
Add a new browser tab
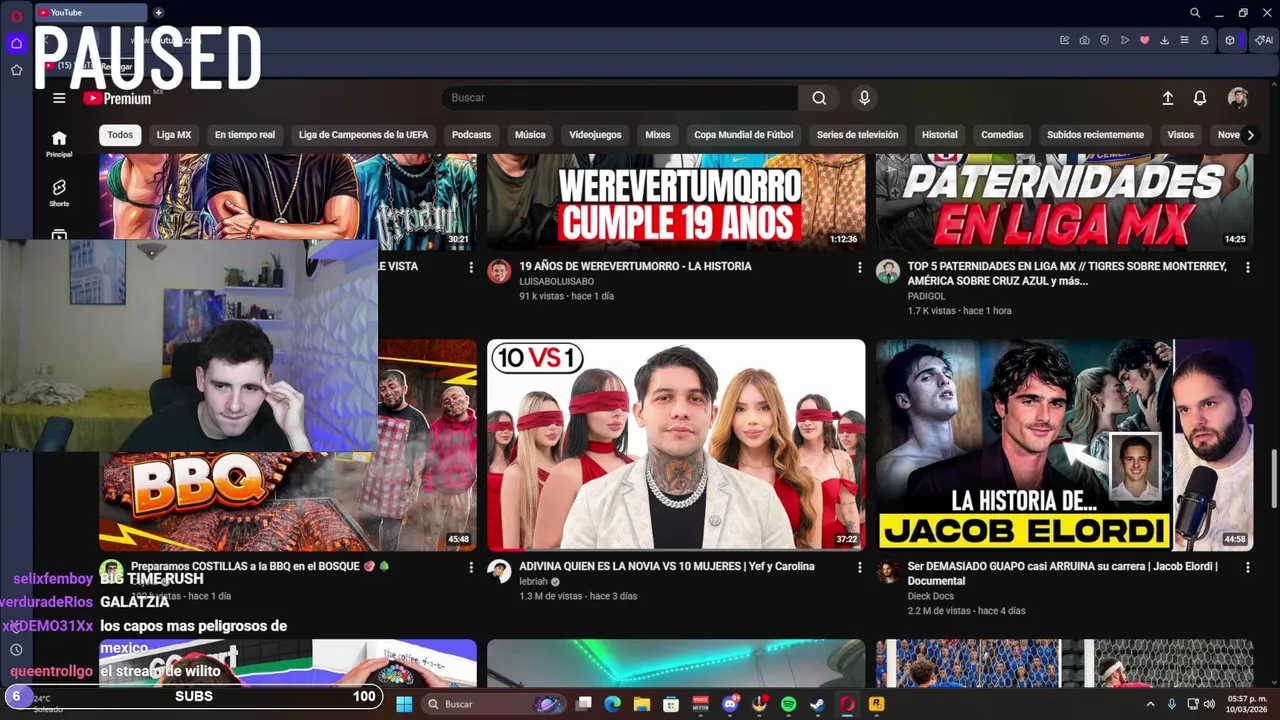click(158, 13)
